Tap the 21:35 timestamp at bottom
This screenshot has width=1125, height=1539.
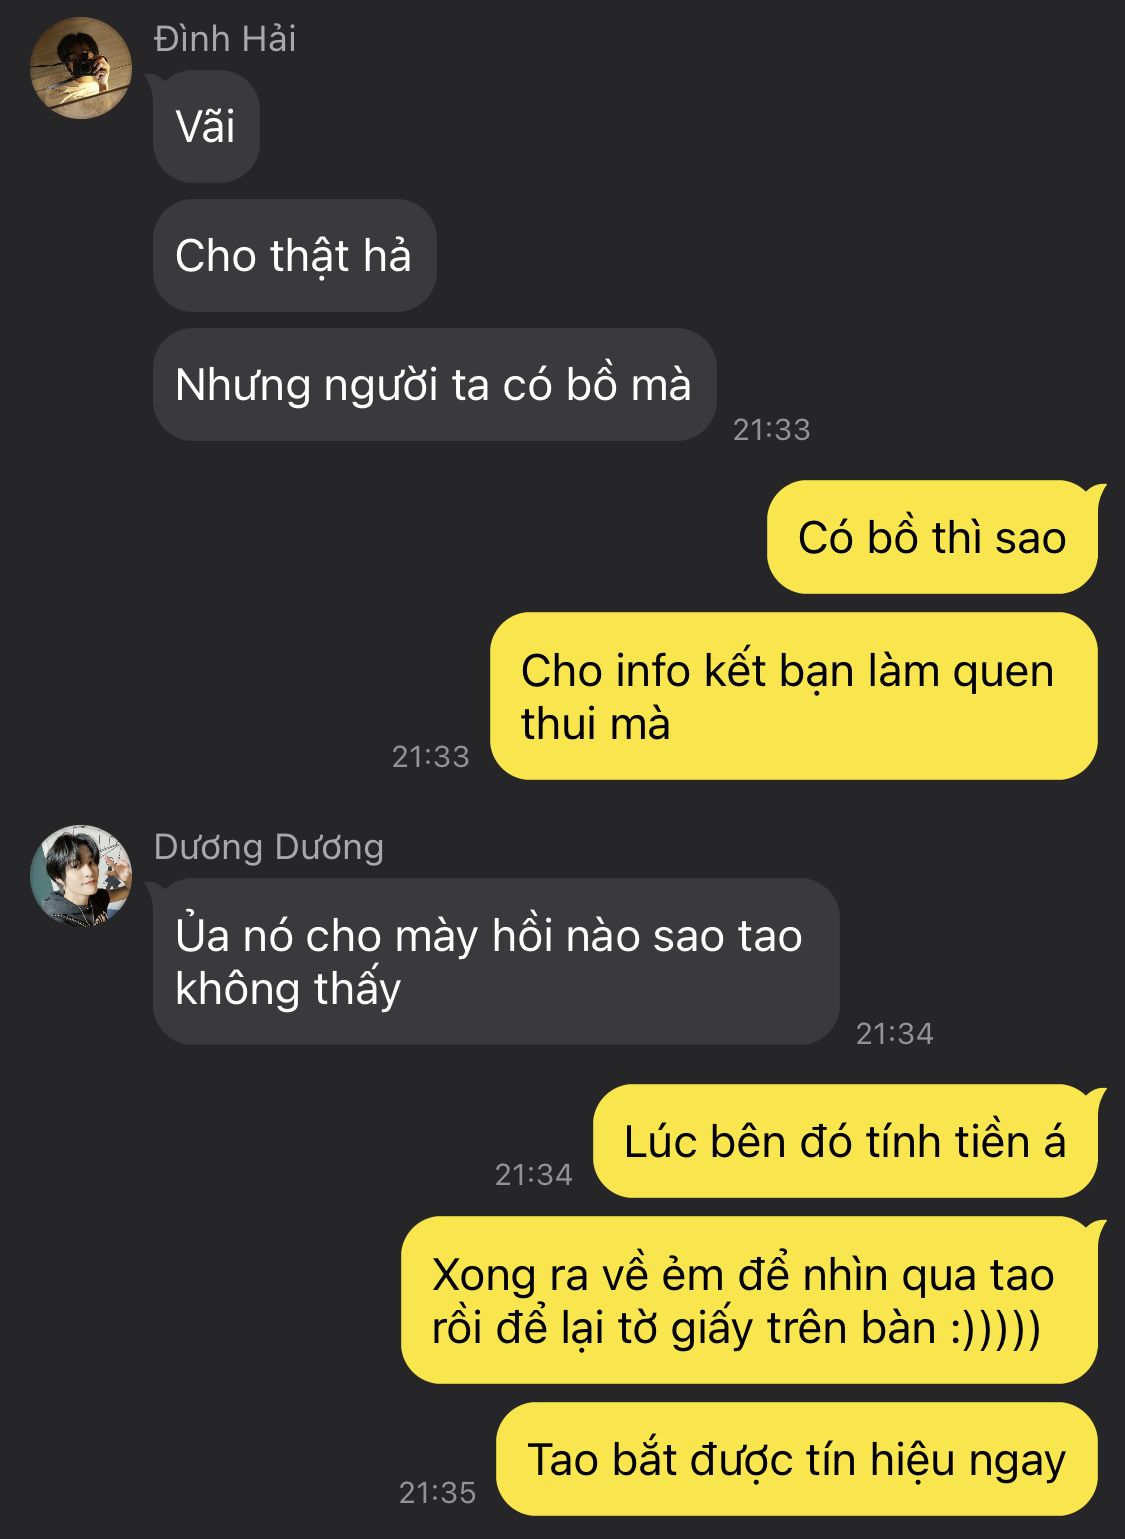pos(438,1492)
